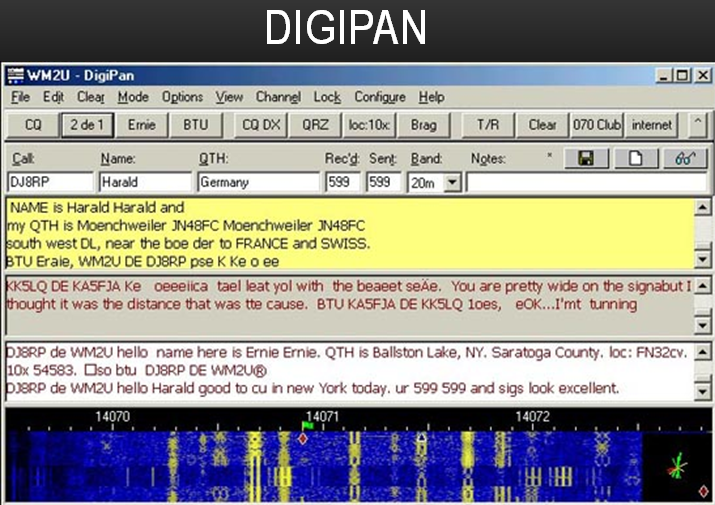Click text 'KK5LQ DE KA5FJA' in gray pane

[x=63, y=286]
